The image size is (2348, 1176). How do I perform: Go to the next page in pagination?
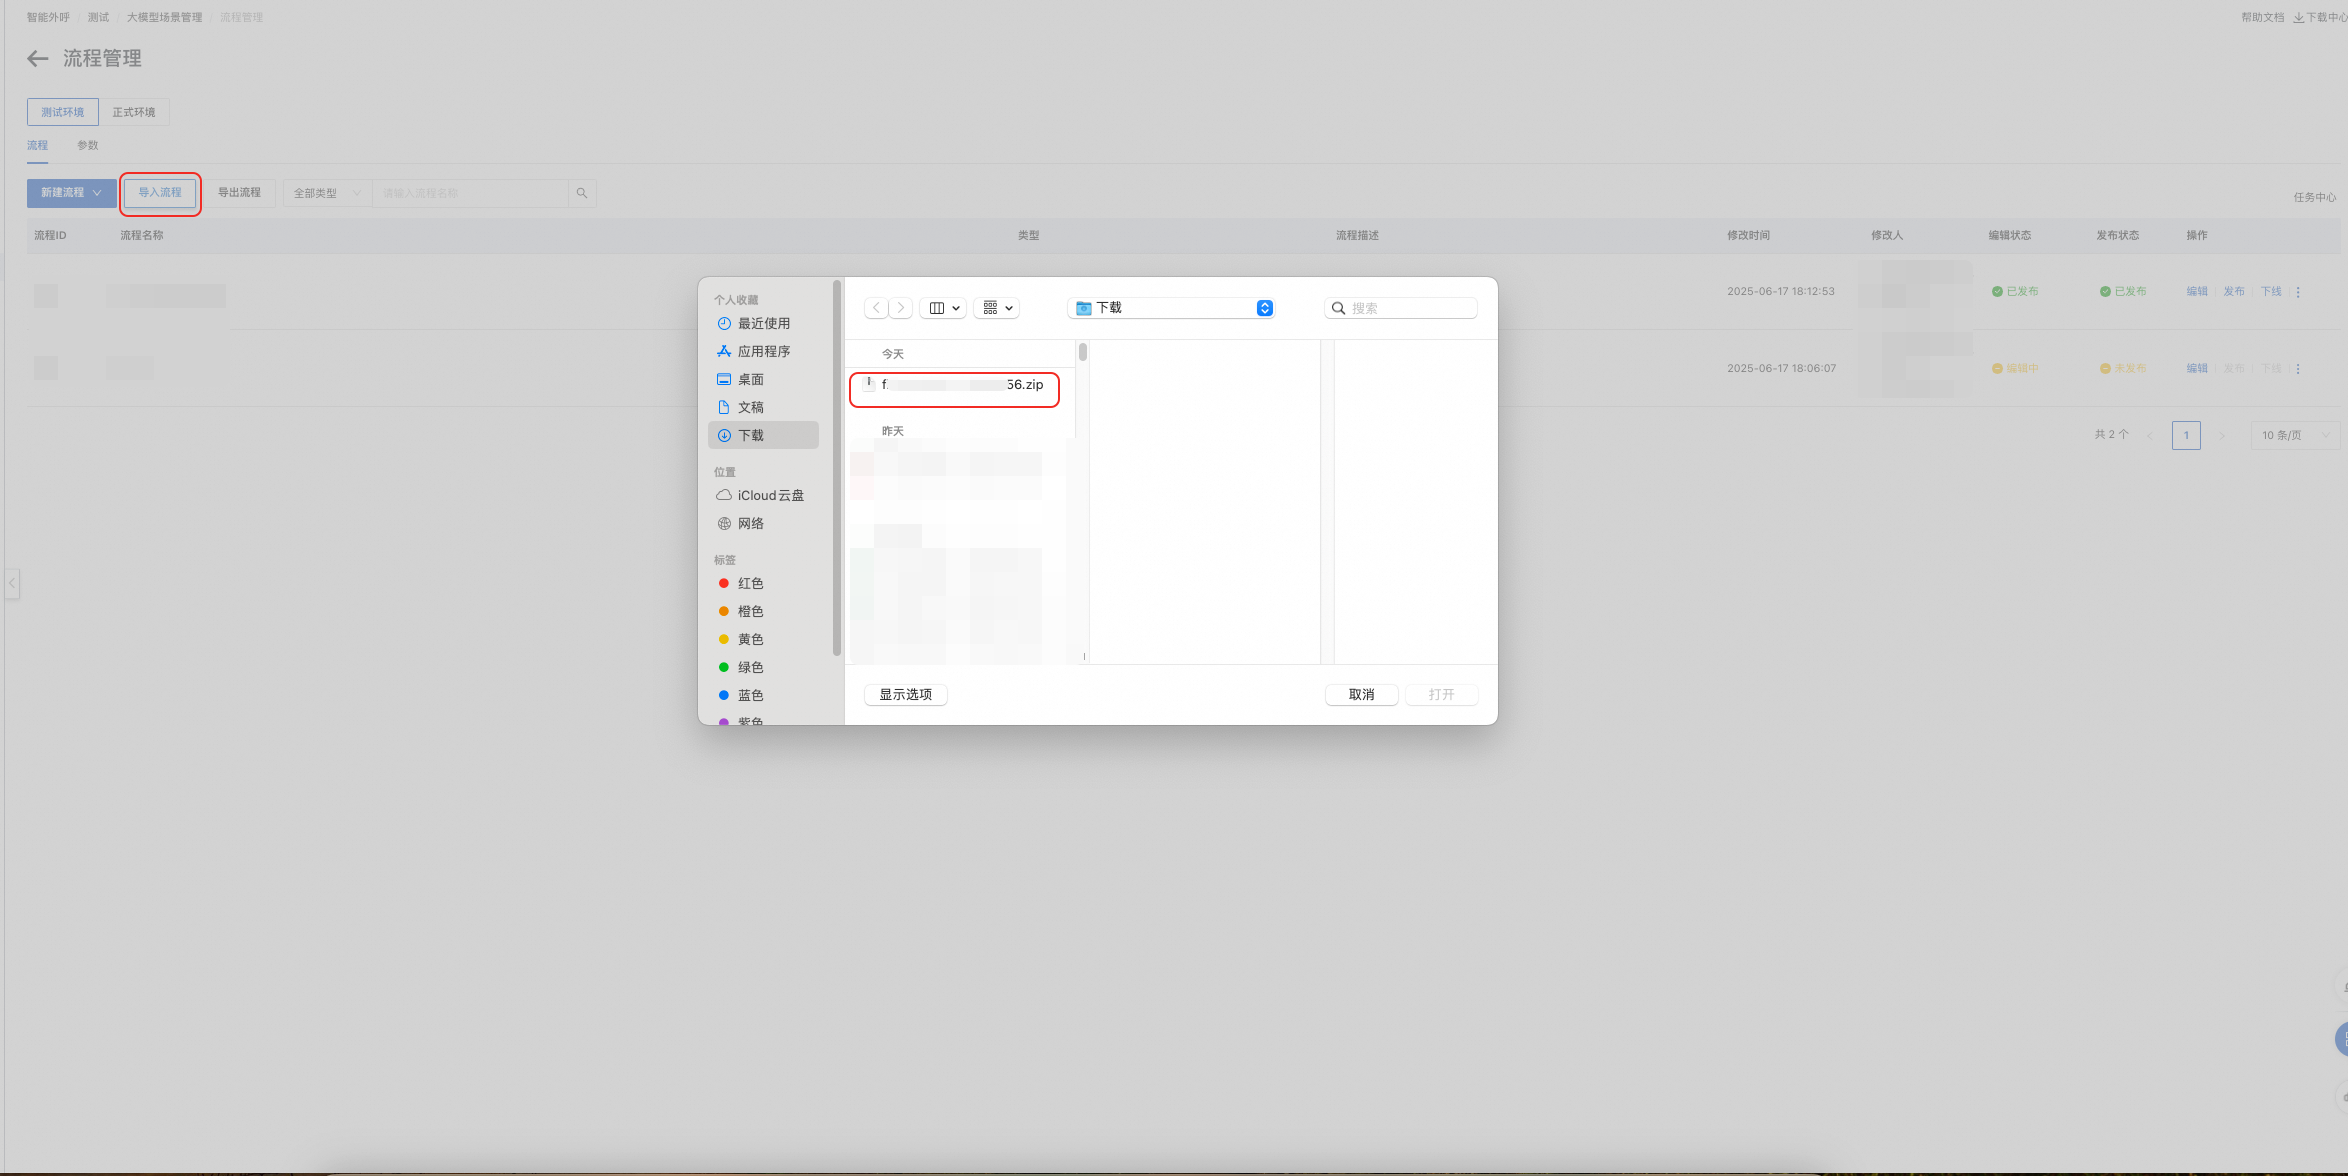pos(2222,435)
